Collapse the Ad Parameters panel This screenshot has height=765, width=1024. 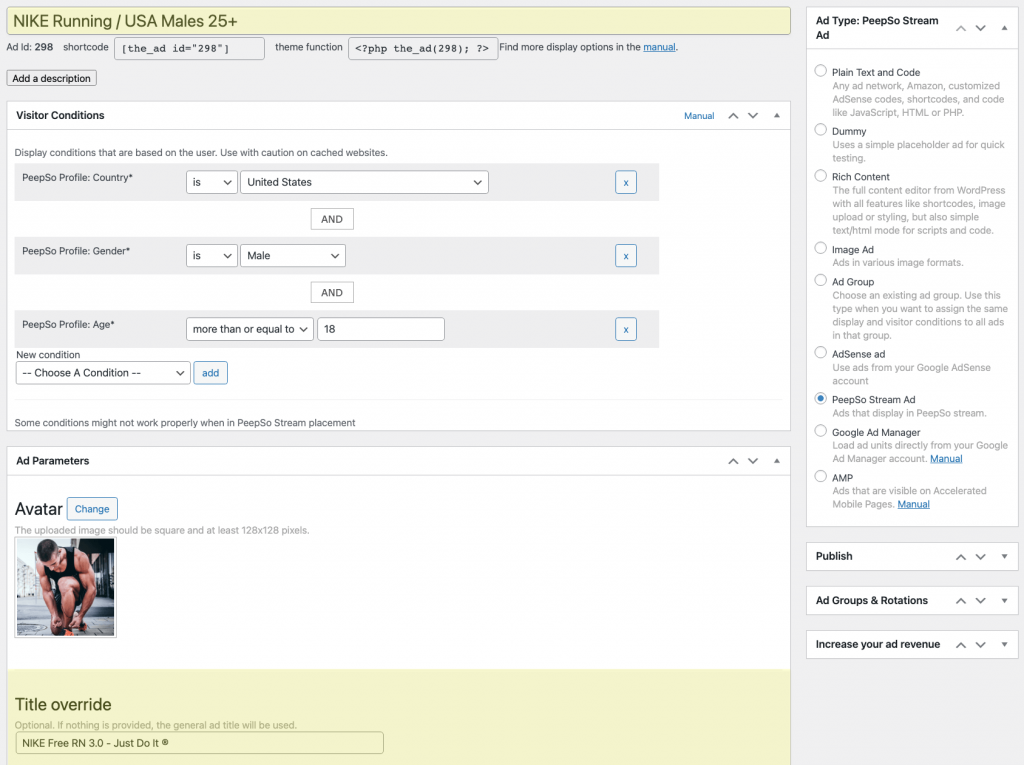776,461
